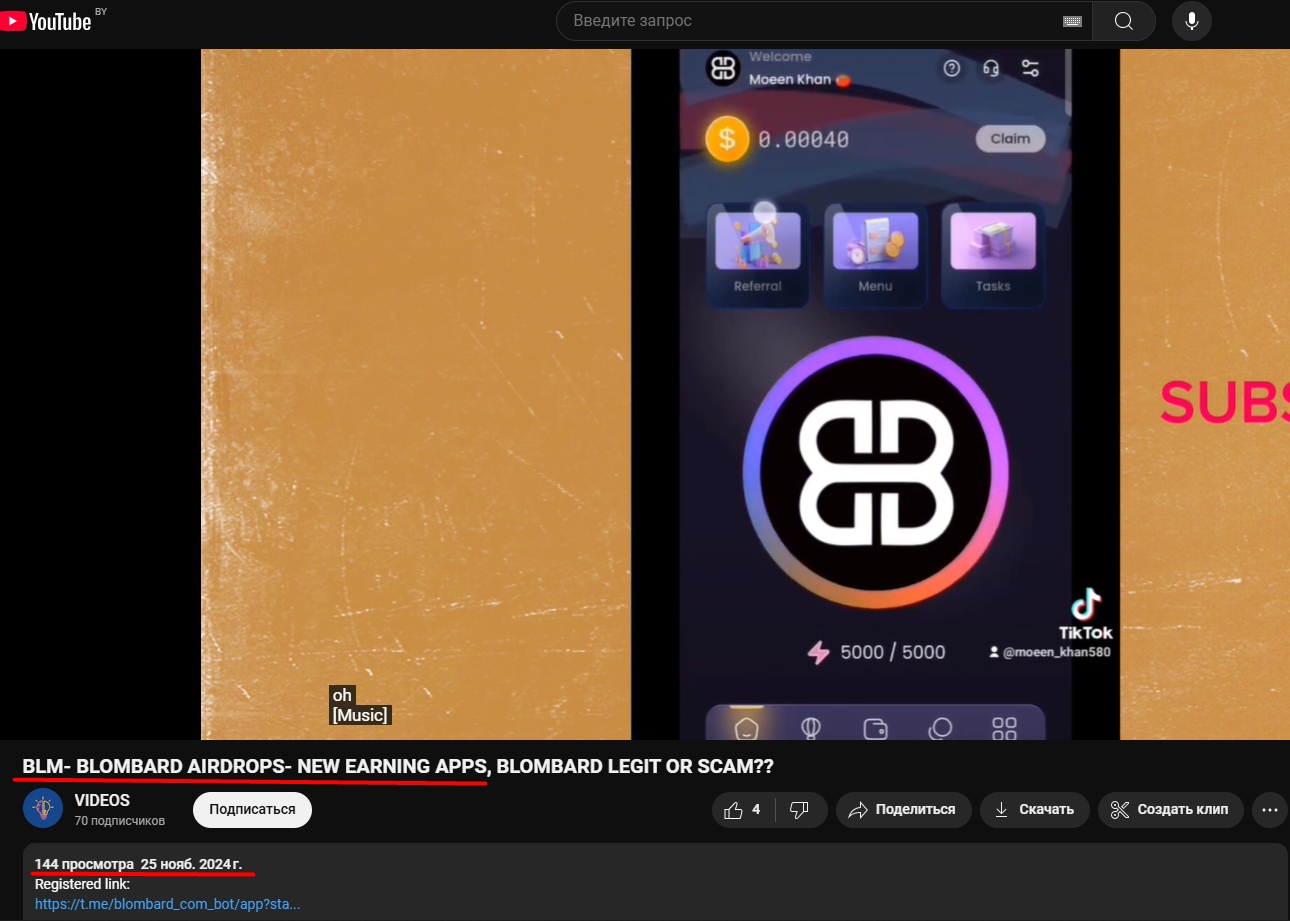Open the three-dot more actions menu

point(1270,810)
